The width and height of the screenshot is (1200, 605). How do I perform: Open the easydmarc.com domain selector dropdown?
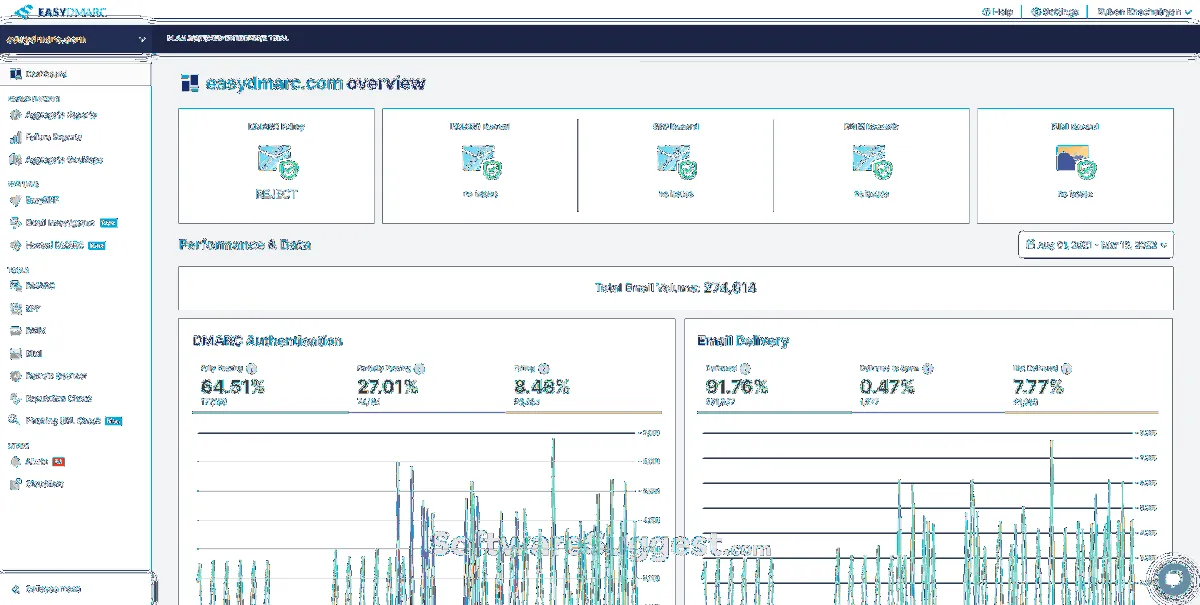76,39
